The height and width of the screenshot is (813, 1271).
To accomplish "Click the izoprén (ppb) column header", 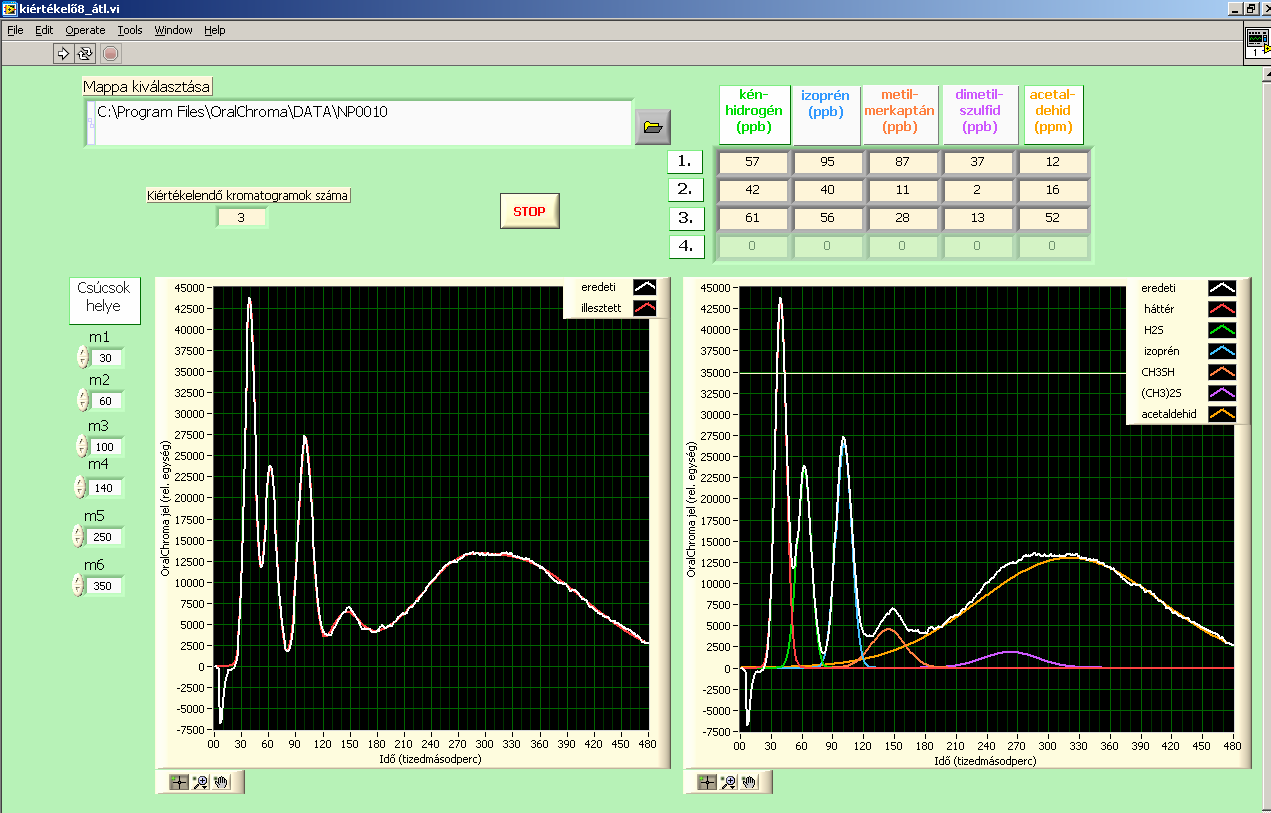I will click(x=827, y=114).
